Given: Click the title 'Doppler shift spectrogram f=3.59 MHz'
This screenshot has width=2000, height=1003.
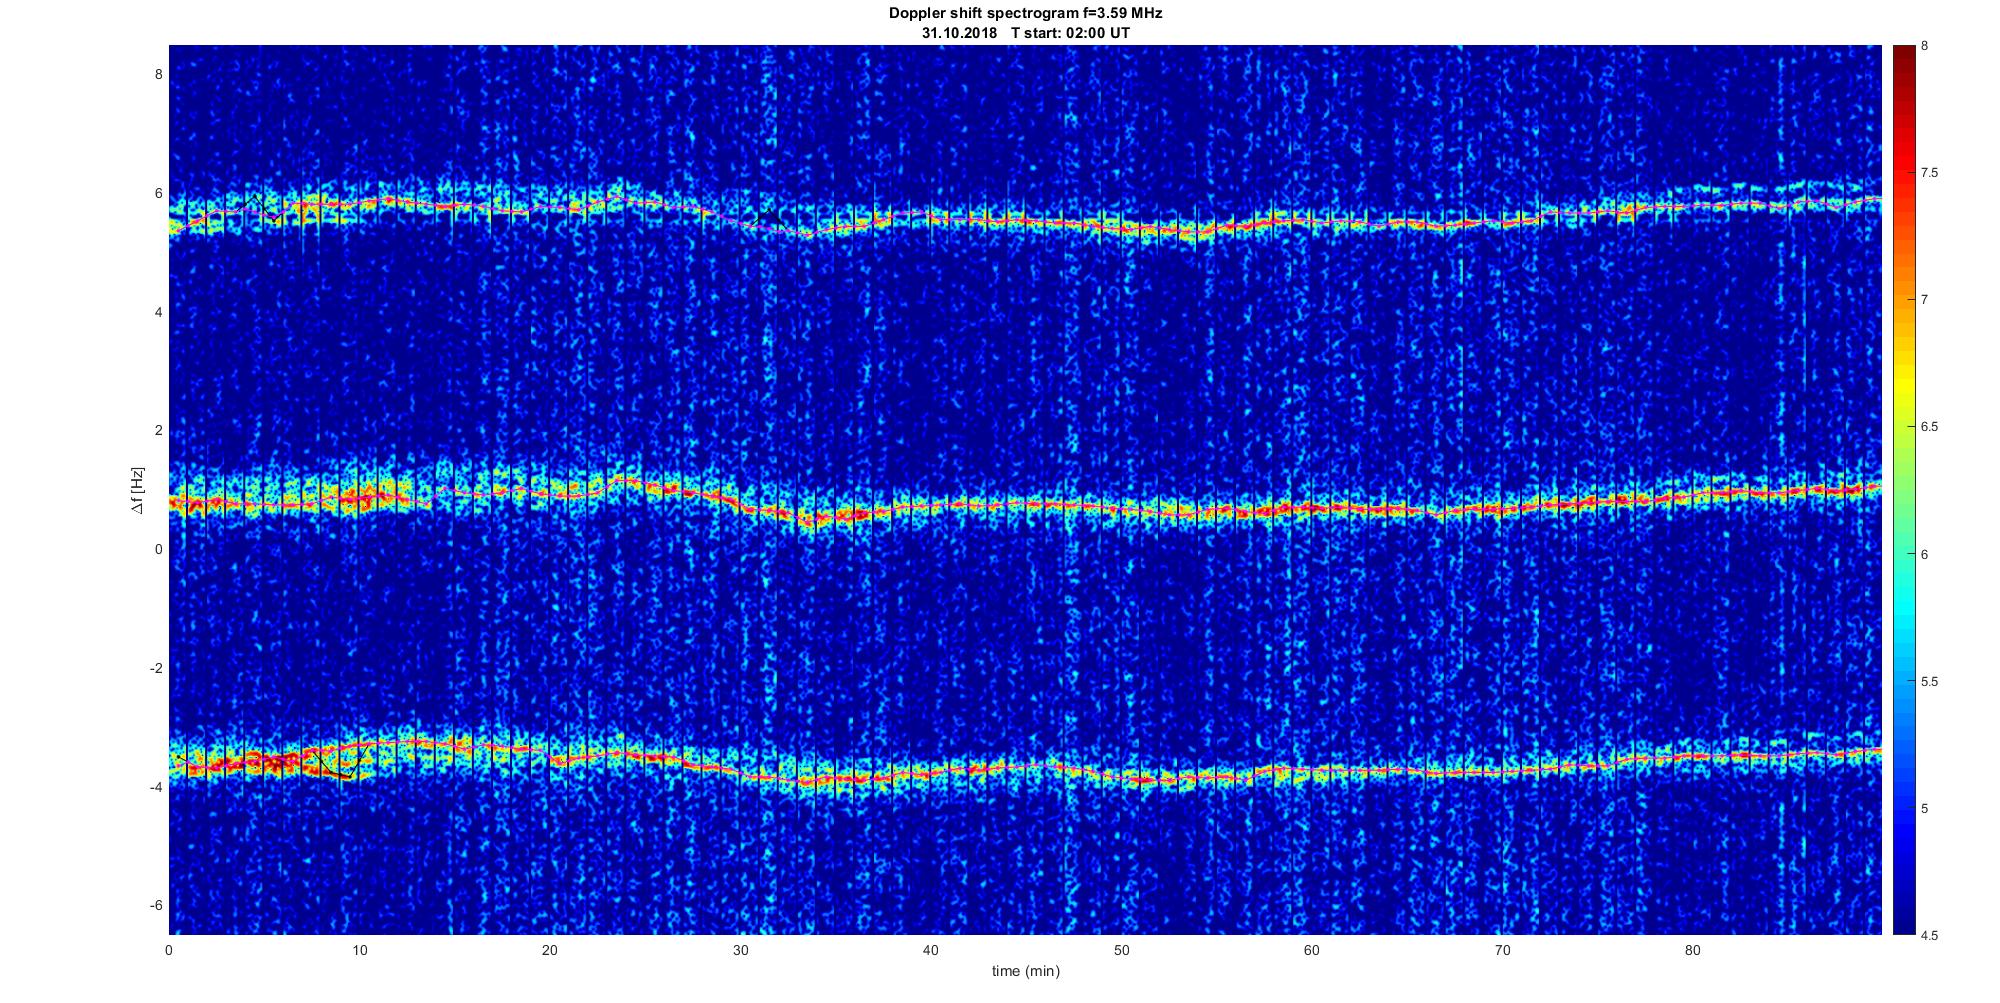Looking at the screenshot, I should (x=1025, y=14).
